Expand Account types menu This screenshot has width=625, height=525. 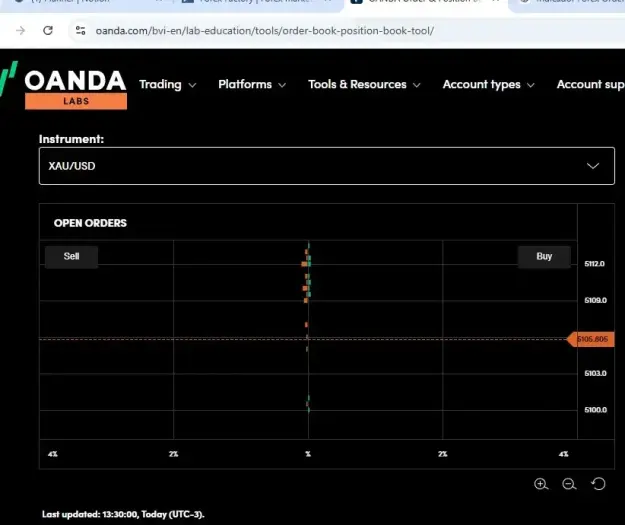488,85
